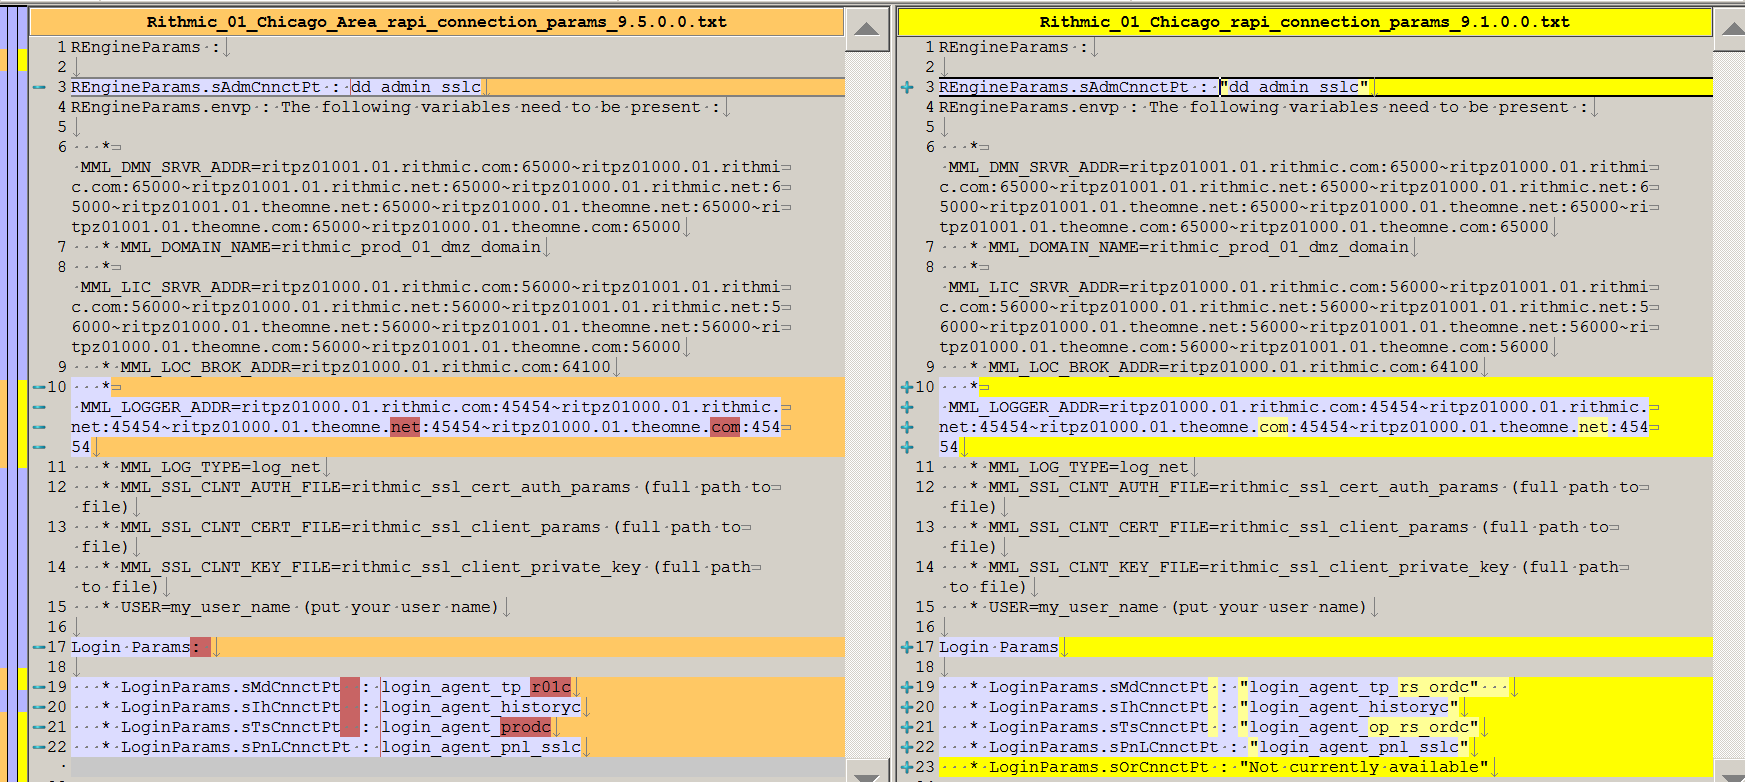
Task: Click 'REngineParams :' on left pane line 1
Action: pos(145,47)
